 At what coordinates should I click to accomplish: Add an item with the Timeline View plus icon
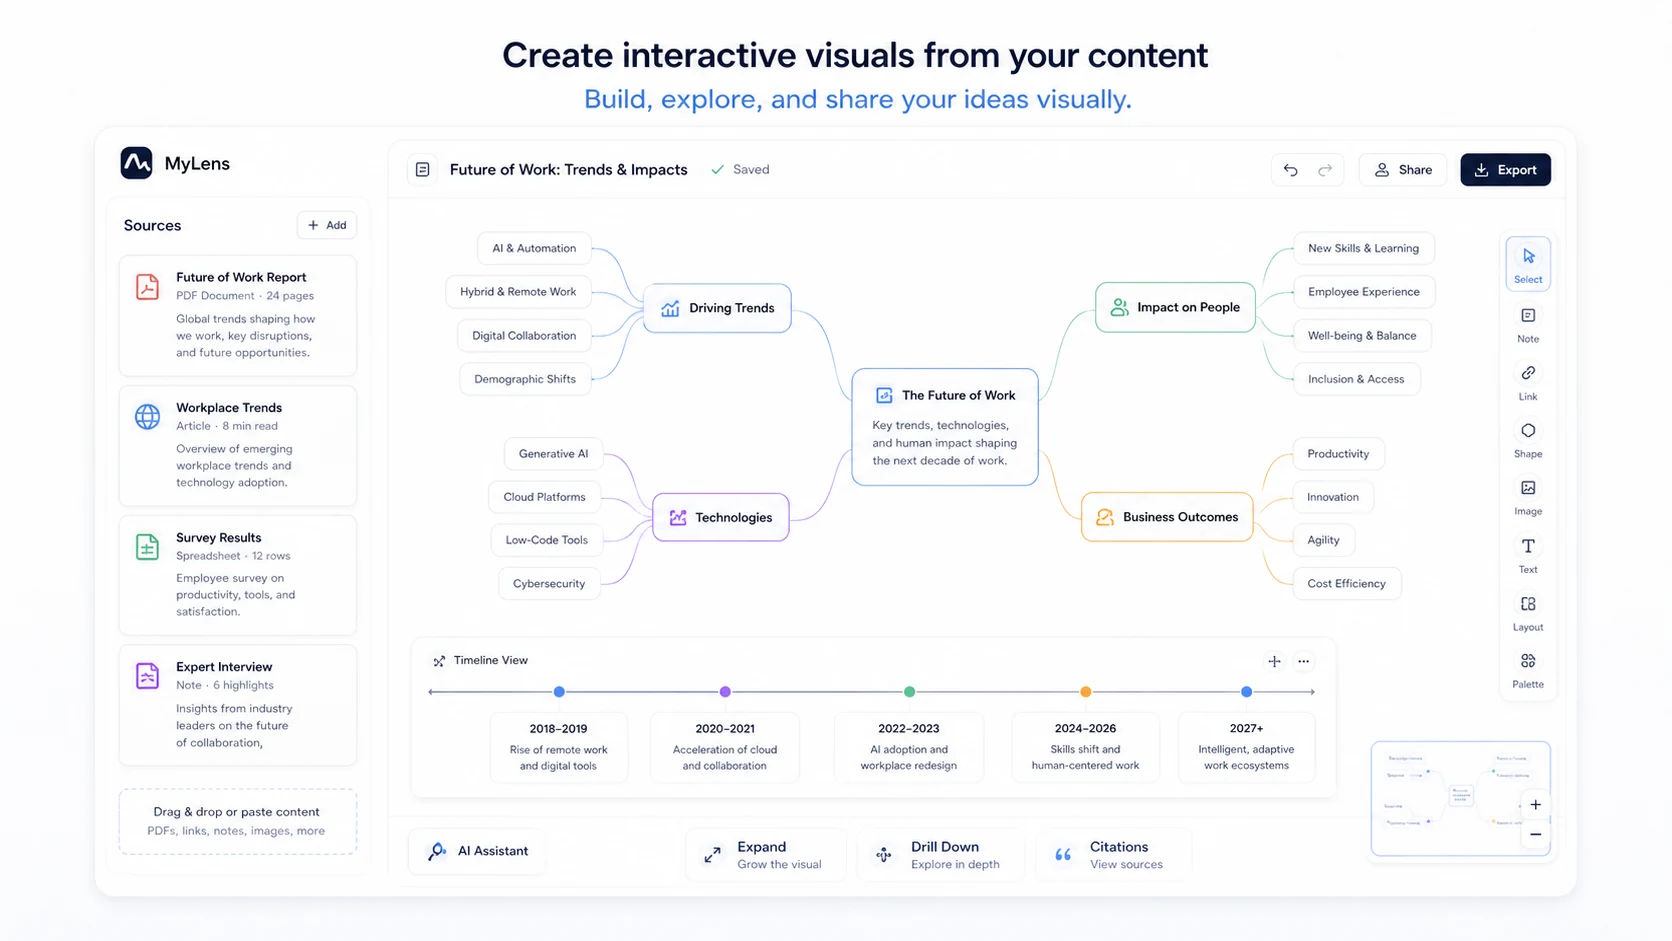pos(1274,661)
